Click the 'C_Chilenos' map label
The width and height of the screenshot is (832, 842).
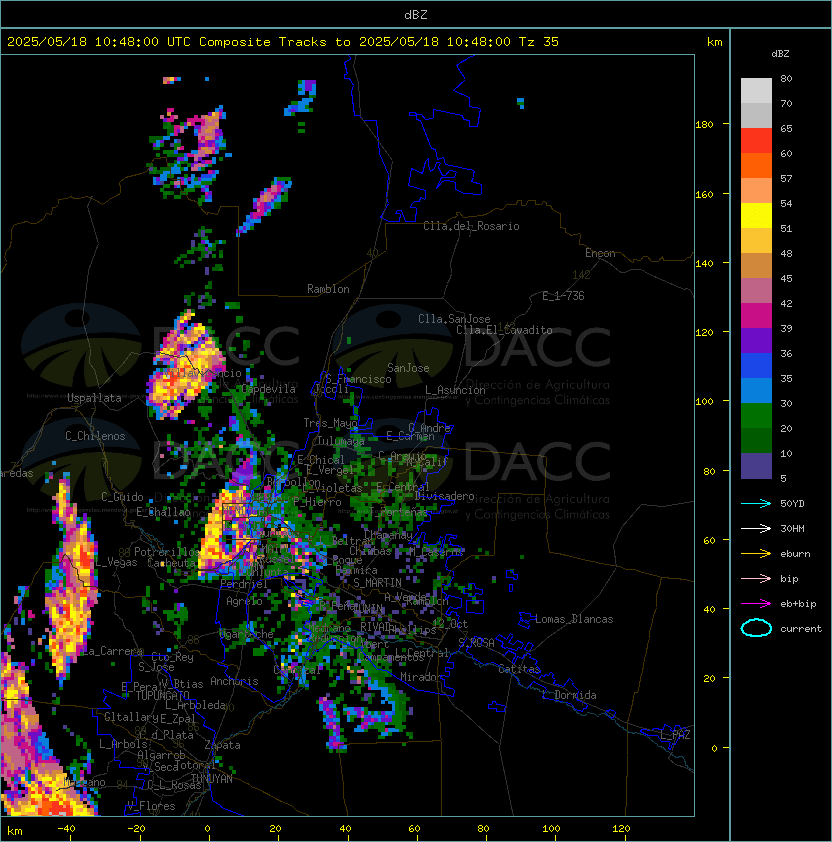click(95, 436)
